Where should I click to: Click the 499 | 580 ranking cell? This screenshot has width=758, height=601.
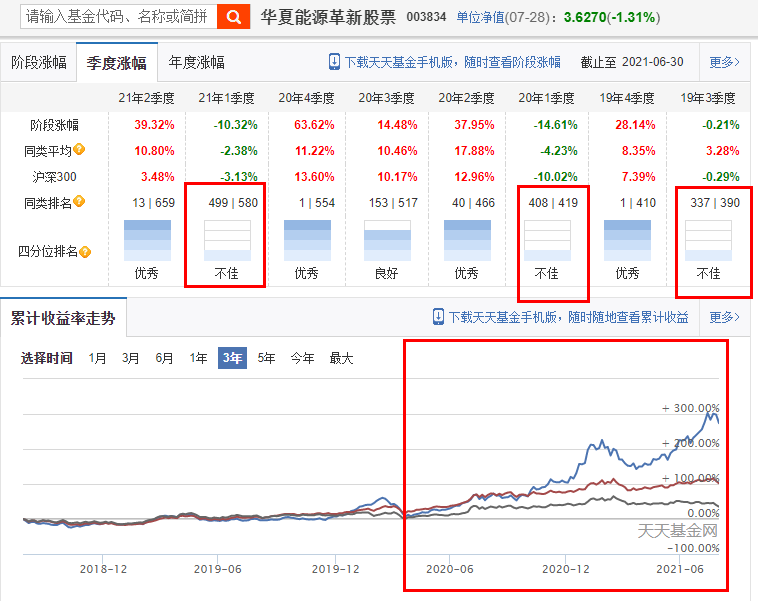[x=233, y=203]
